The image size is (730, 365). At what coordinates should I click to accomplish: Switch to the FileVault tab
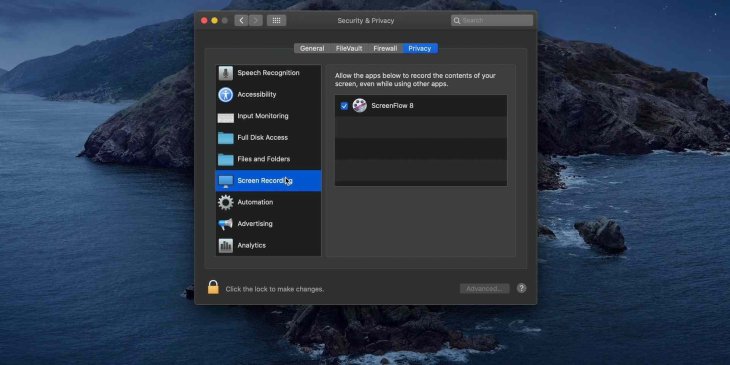349,48
